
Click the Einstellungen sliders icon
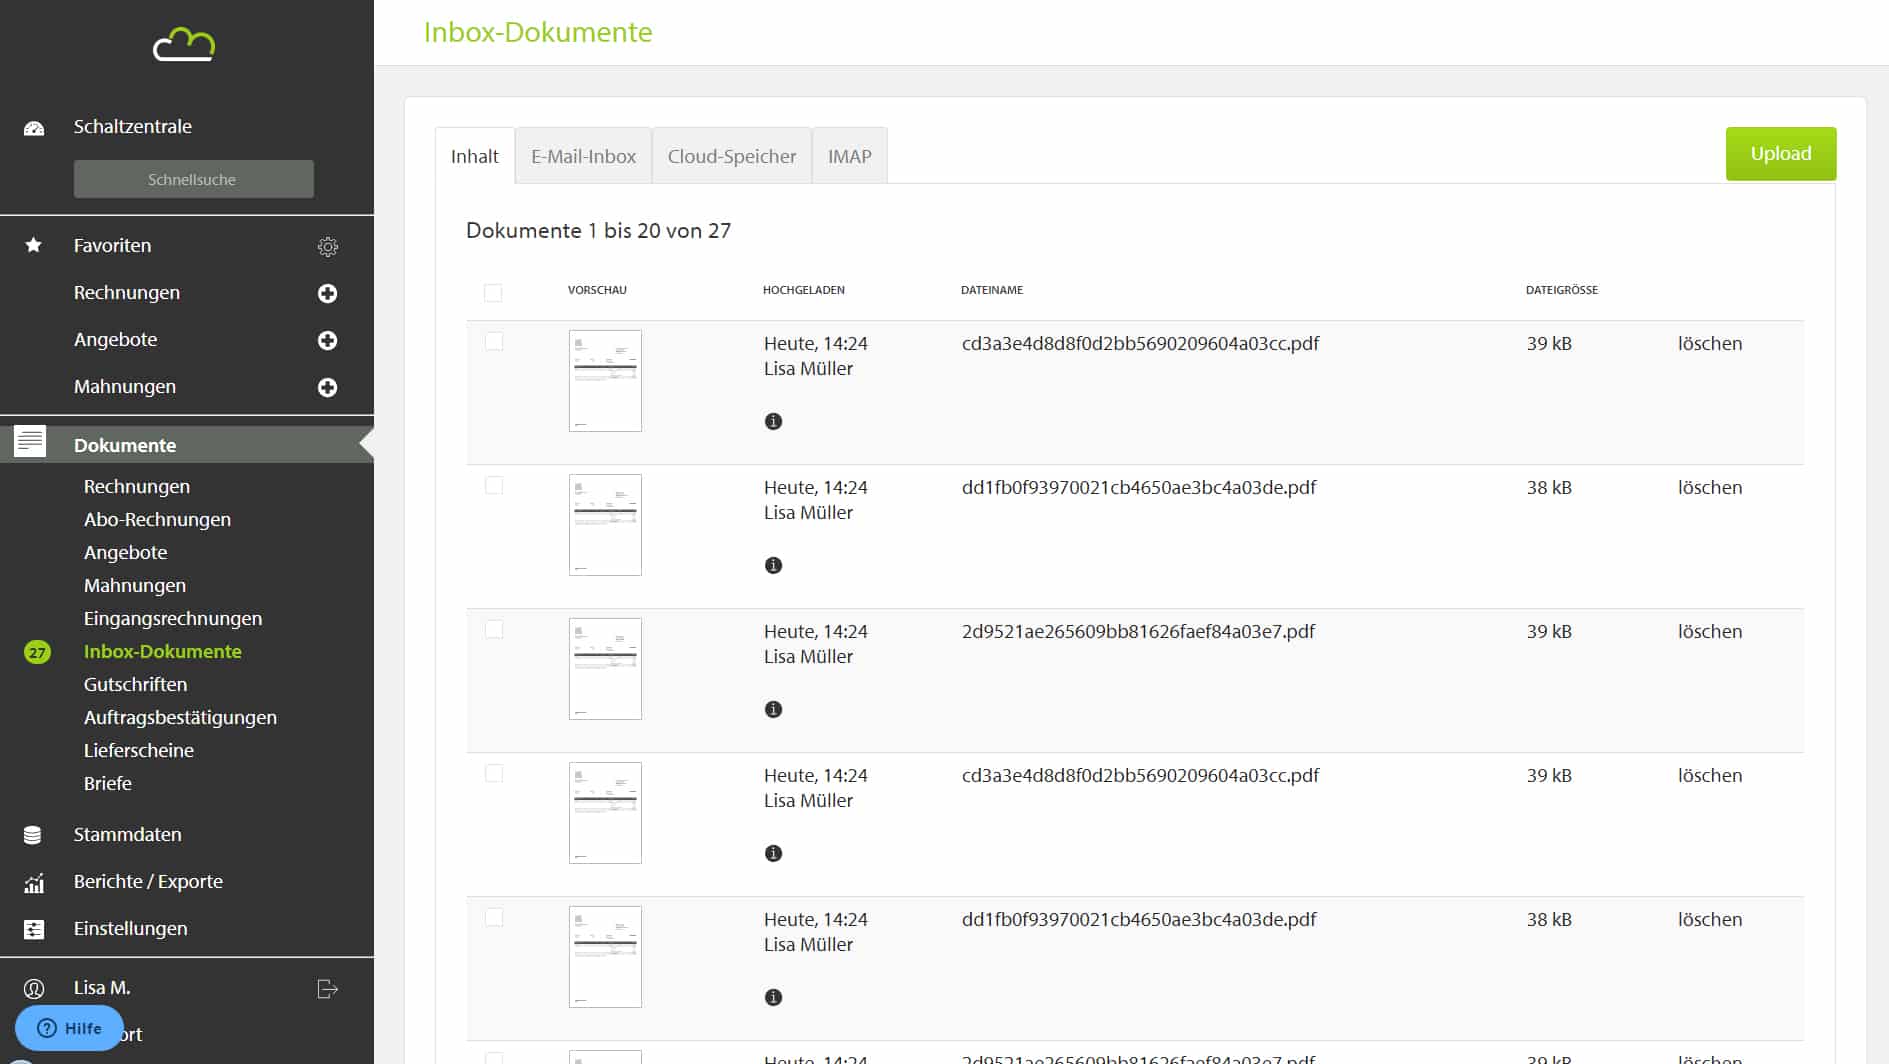coord(34,929)
